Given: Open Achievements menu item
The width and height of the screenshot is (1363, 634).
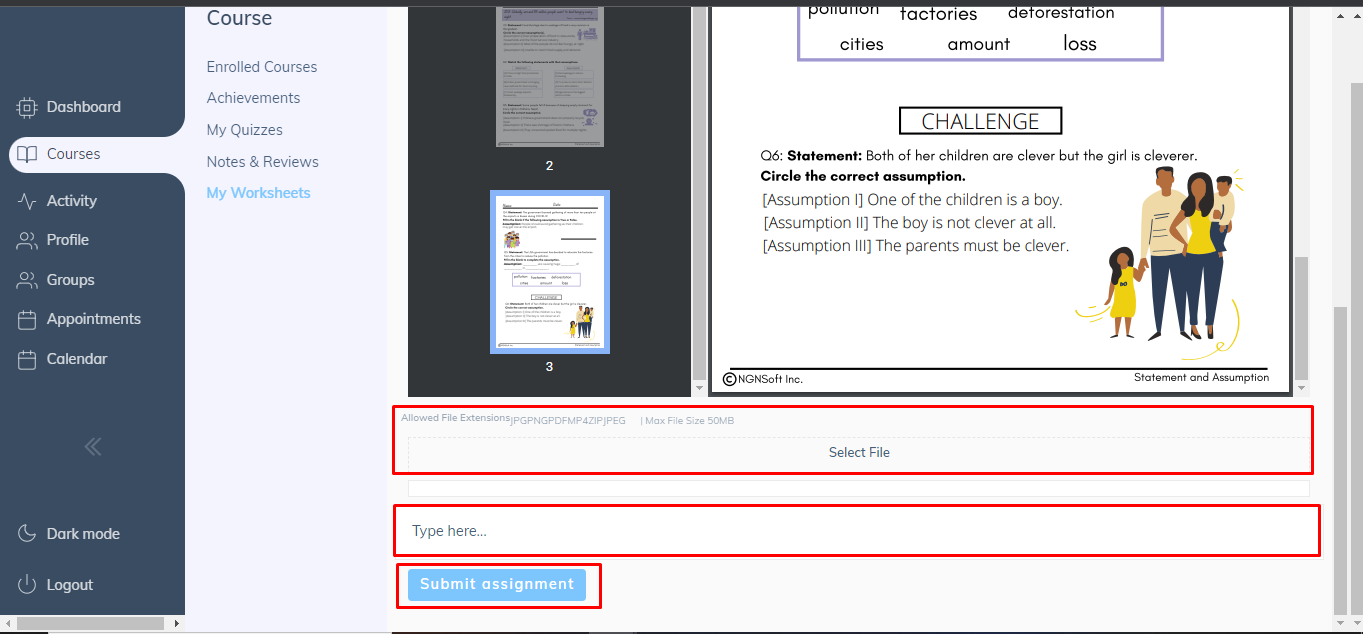Looking at the screenshot, I should tap(253, 98).
